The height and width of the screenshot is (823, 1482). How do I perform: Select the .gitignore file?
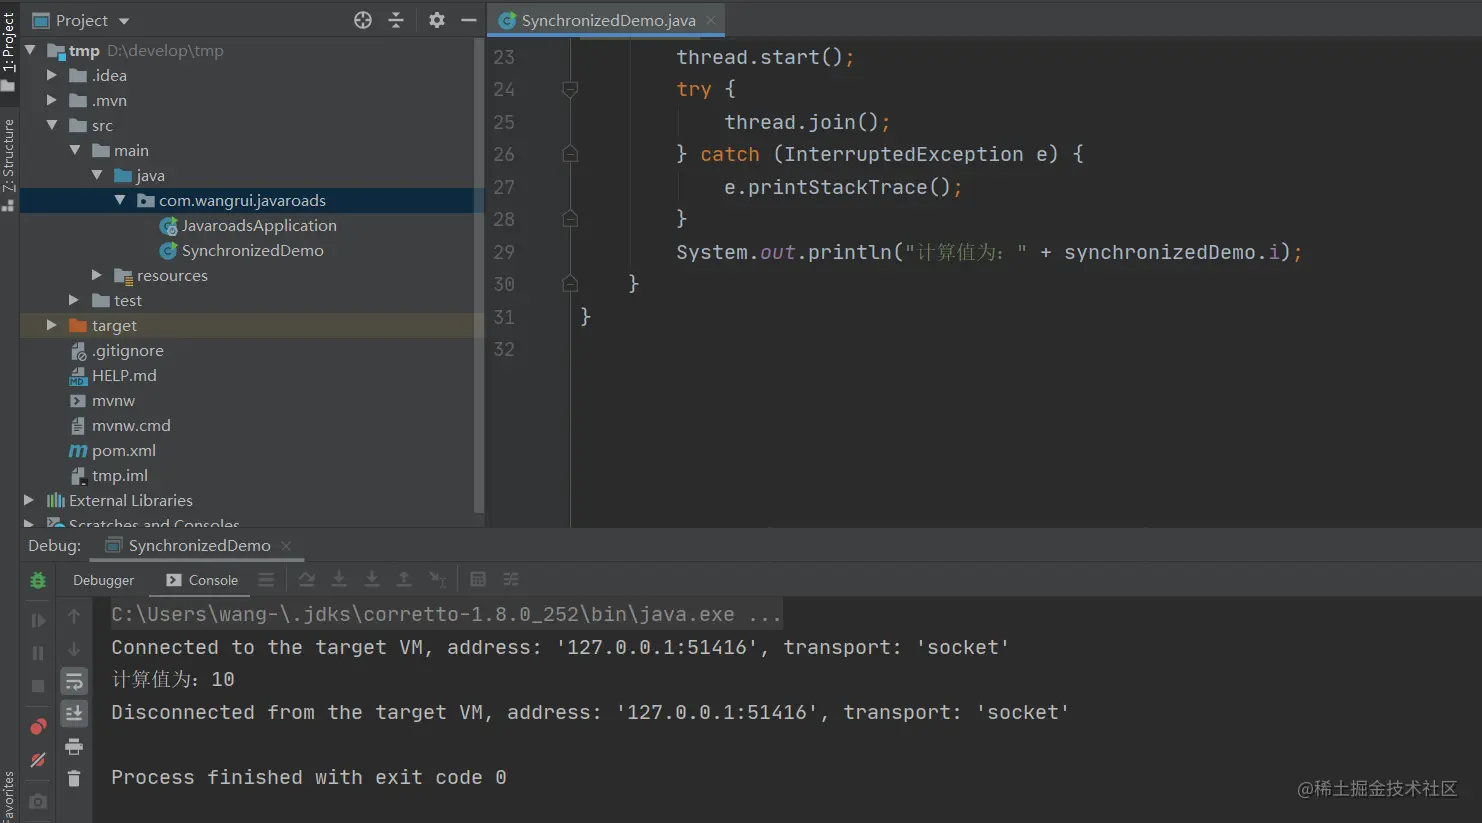pos(116,350)
